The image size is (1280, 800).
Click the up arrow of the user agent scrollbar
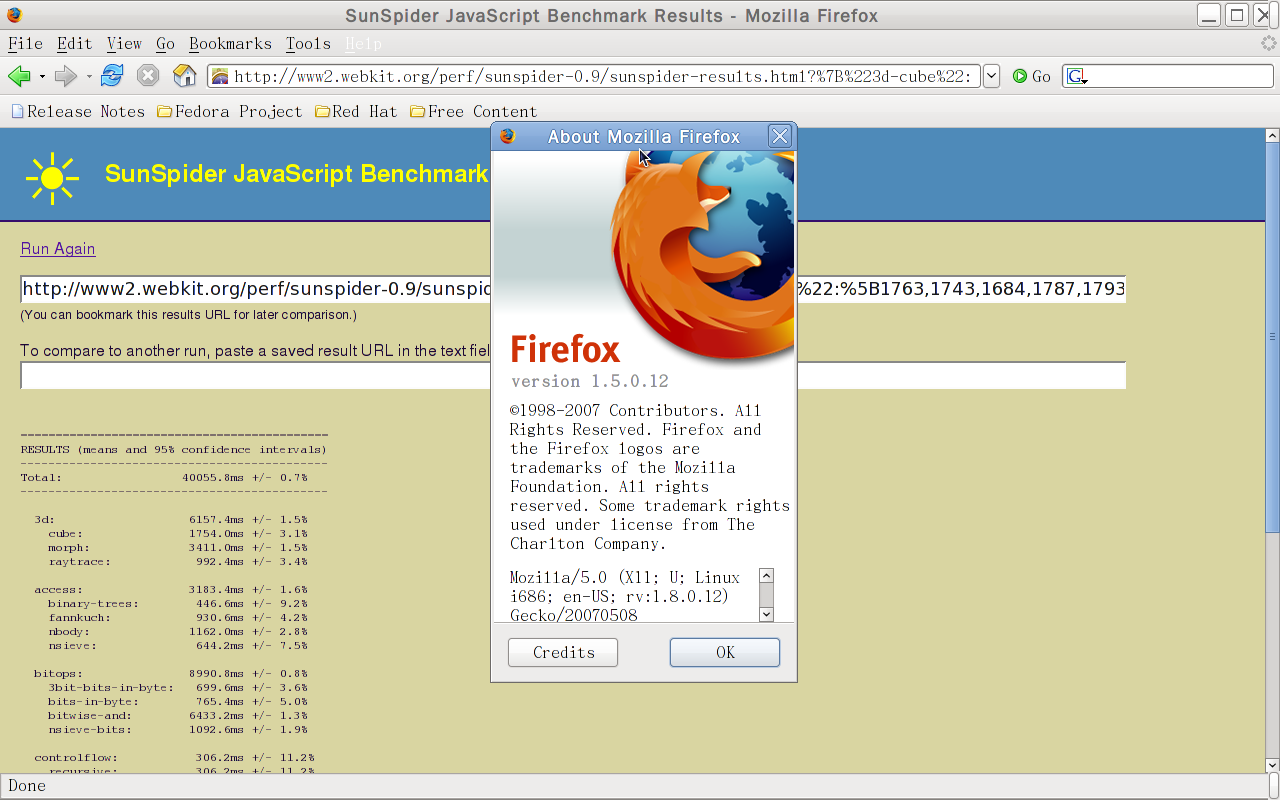(767, 576)
